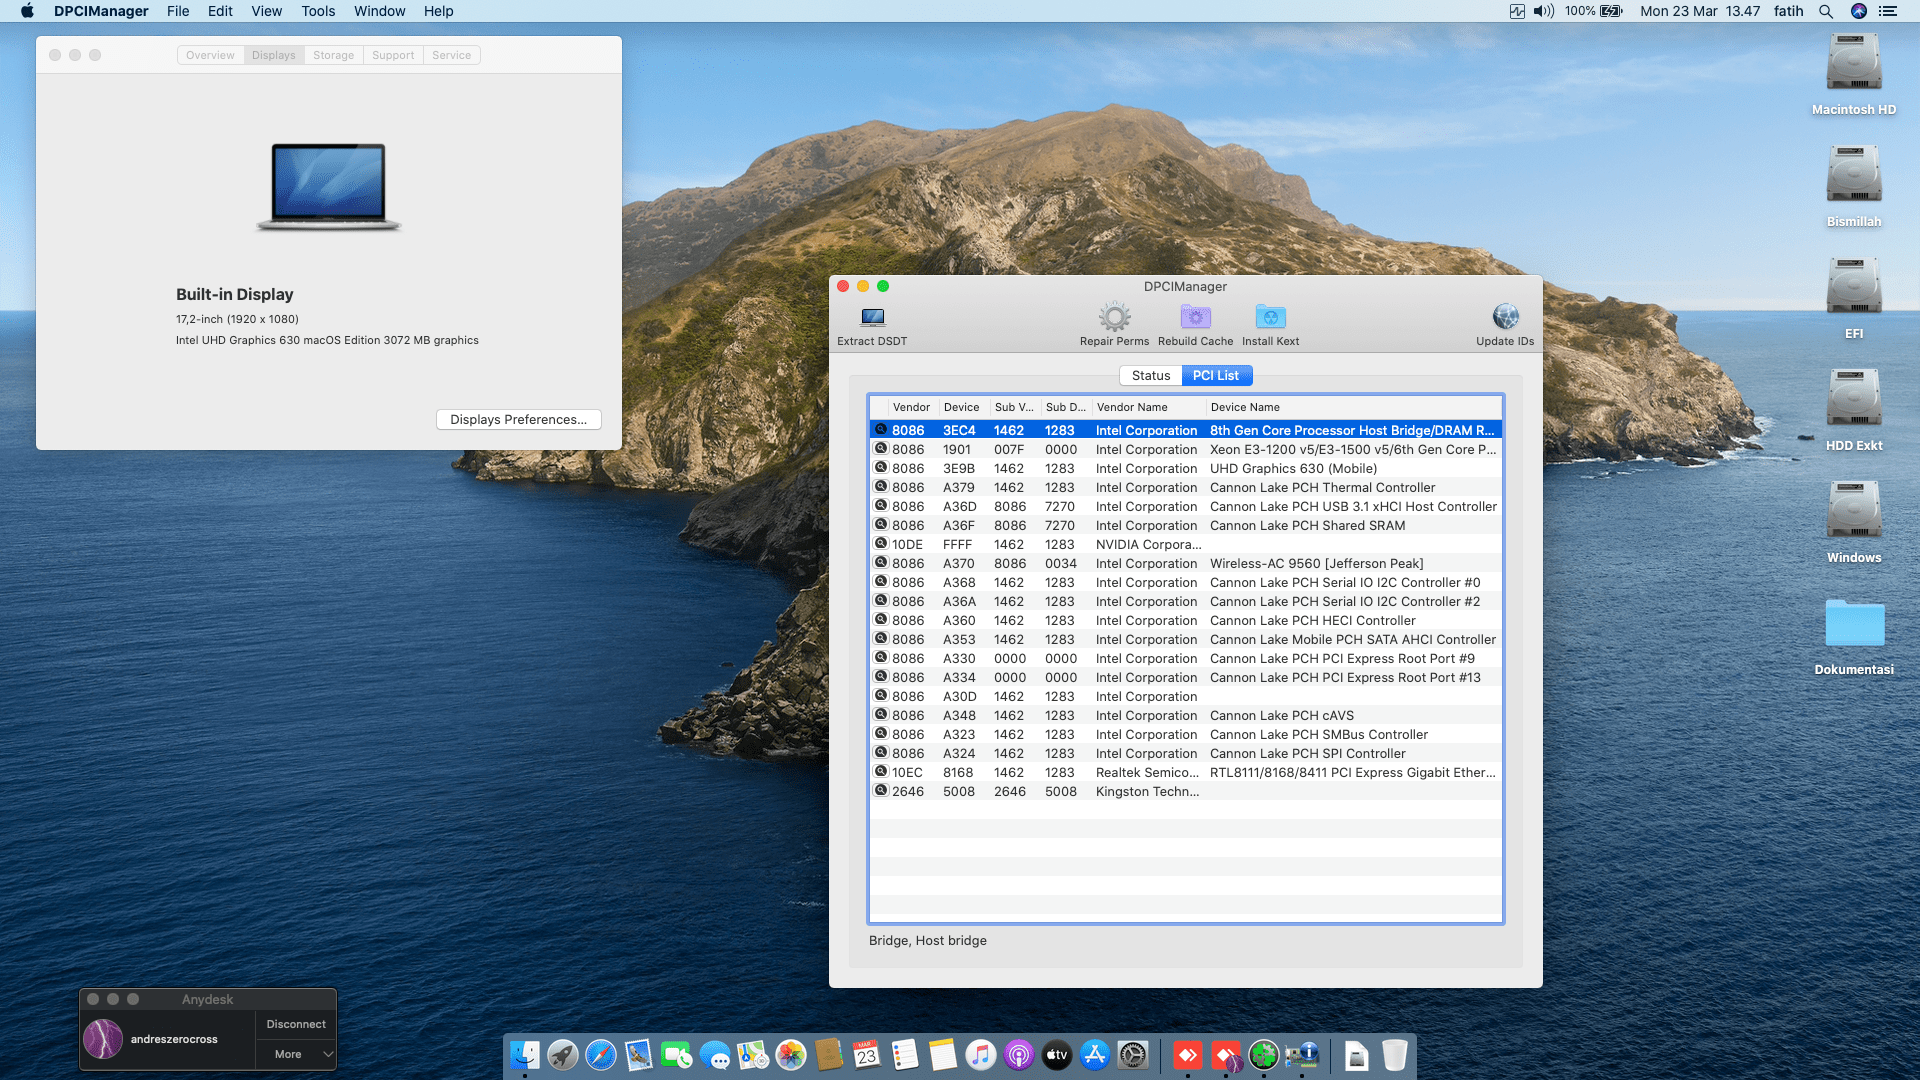The width and height of the screenshot is (1920, 1080).
Task: Open the Help menu
Action: (x=438, y=11)
